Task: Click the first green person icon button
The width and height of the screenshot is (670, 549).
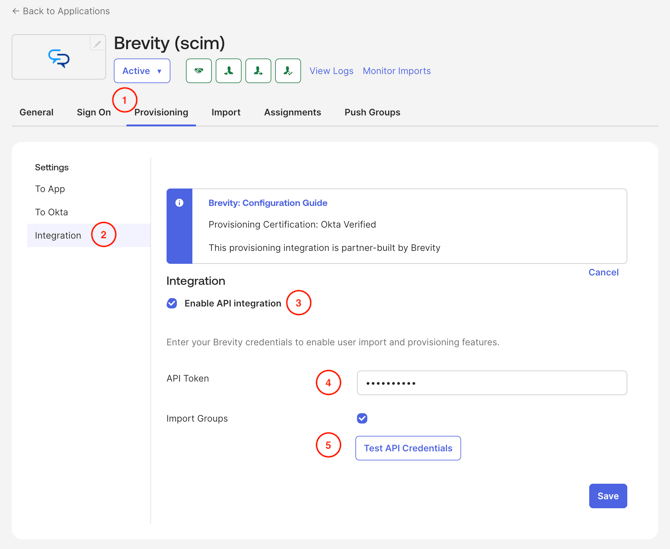Action: (229, 71)
